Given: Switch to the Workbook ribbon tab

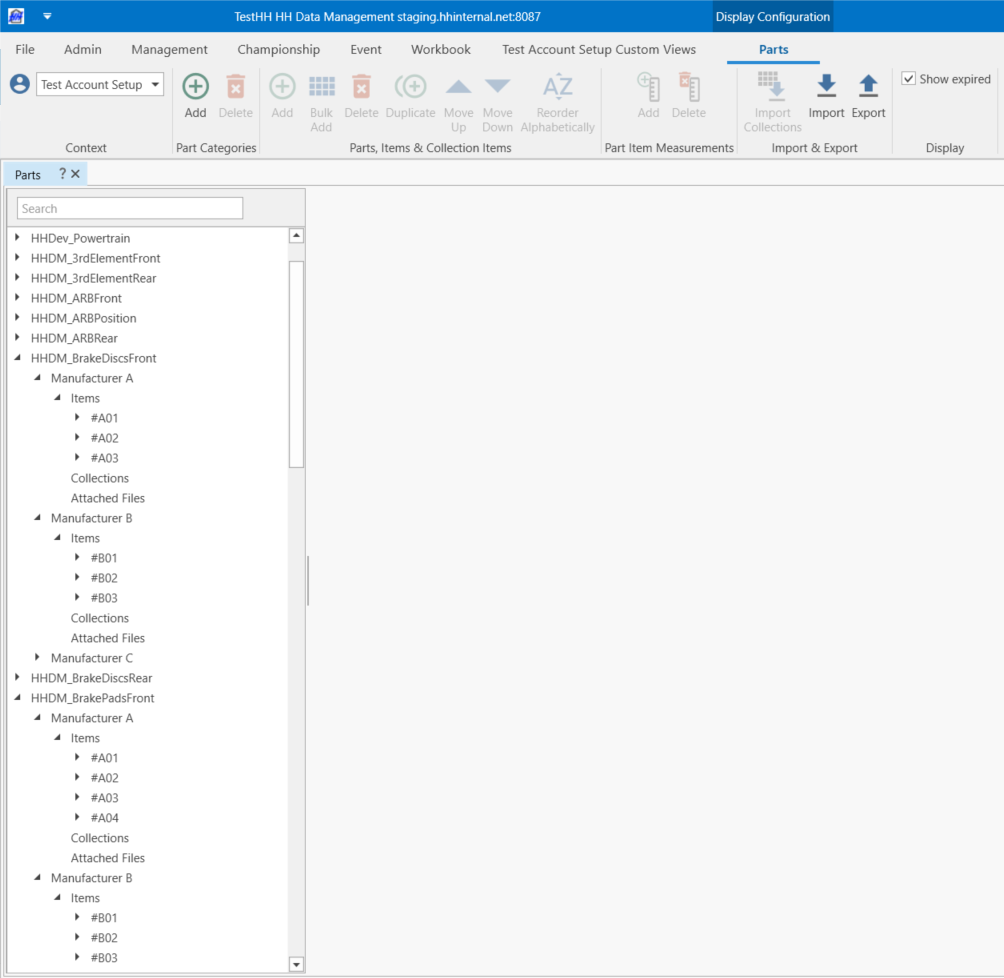Looking at the screenshot, I should click(440, 49).
